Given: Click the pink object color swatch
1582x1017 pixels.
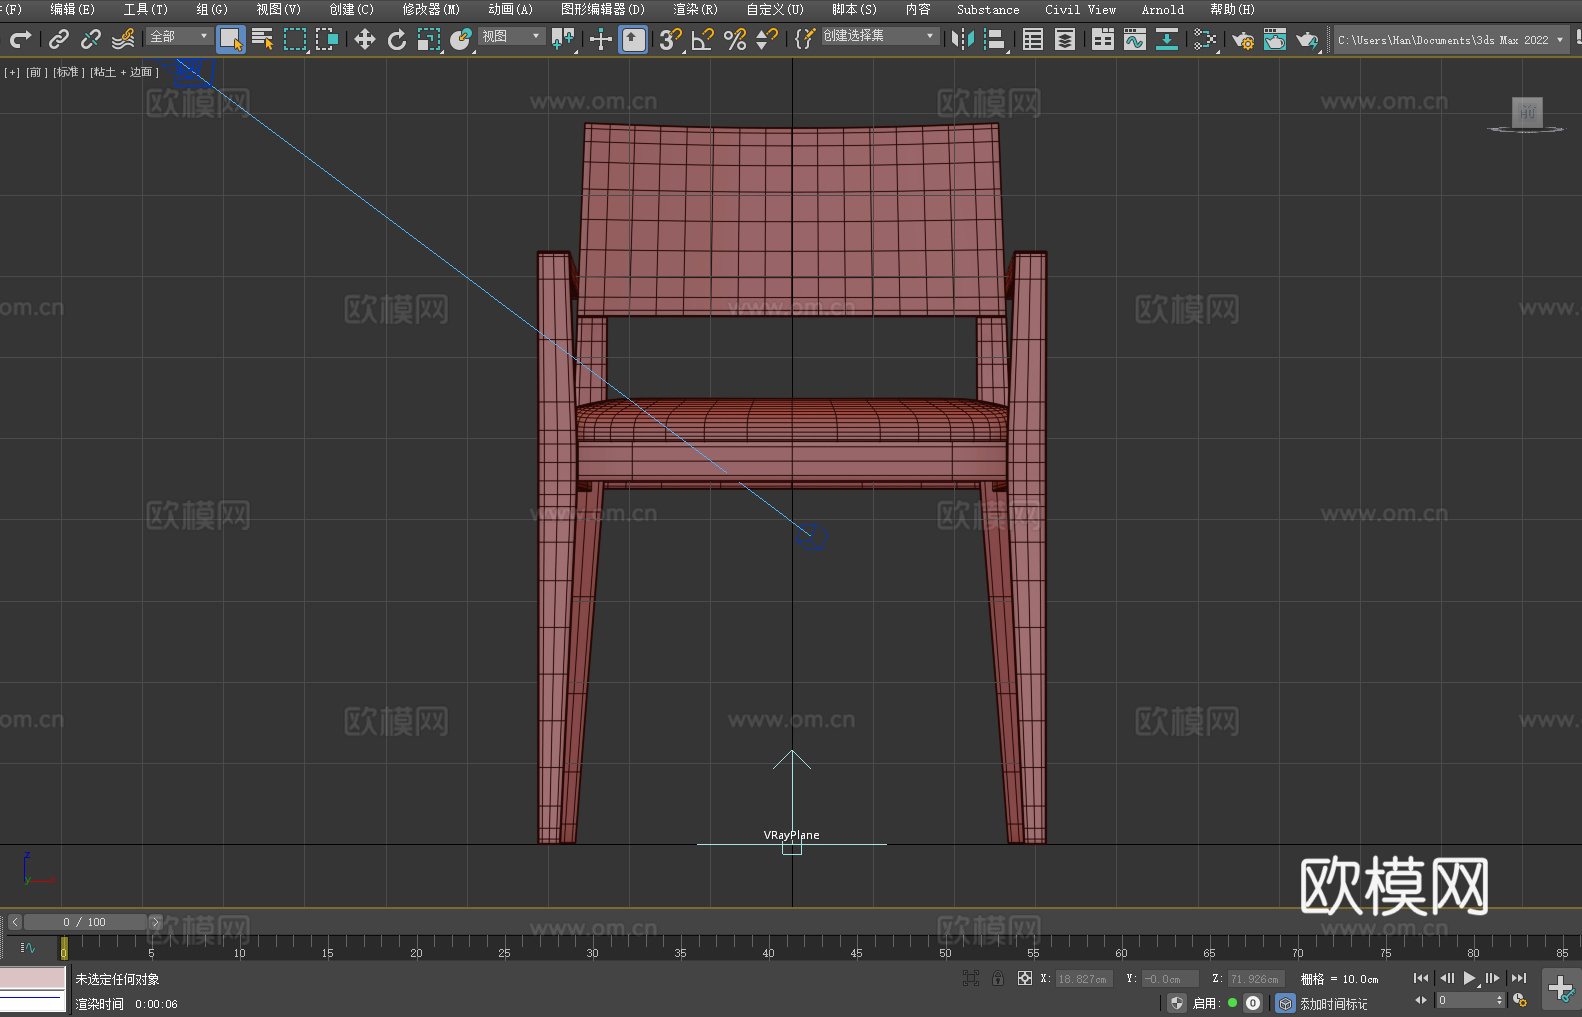Looking at the screenshot, I should [33, 978].
